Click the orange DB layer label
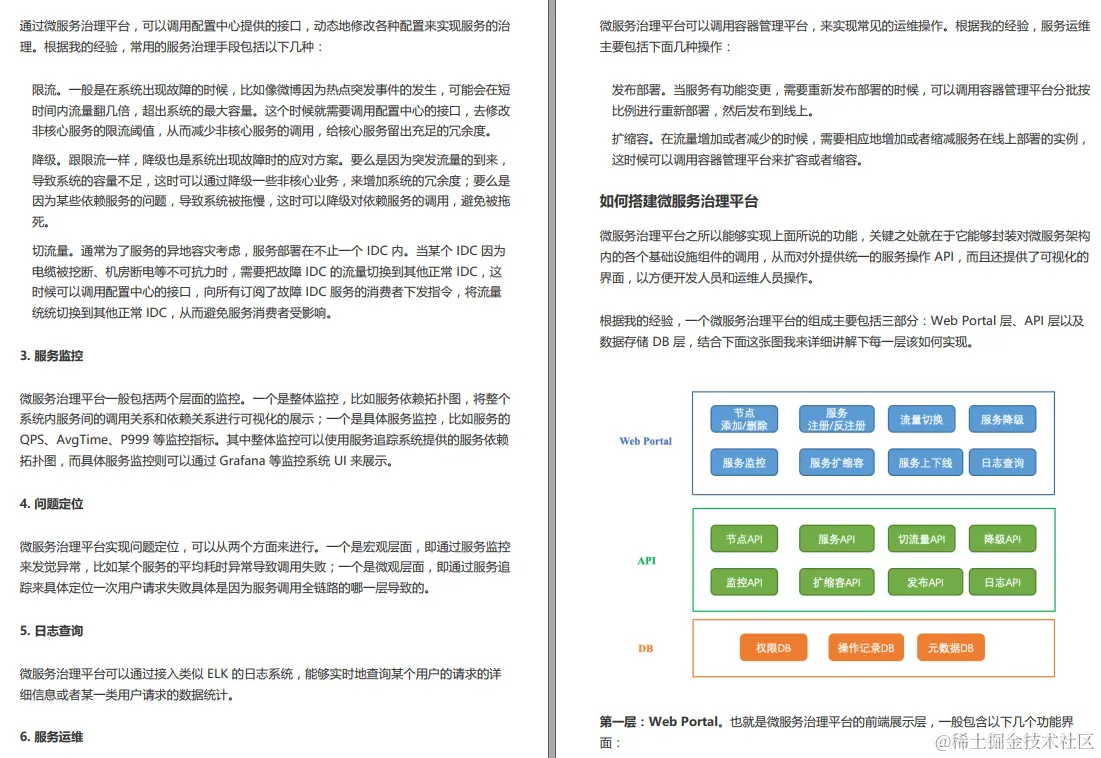This screenshot has width=1101, height=758. point(645,649)
